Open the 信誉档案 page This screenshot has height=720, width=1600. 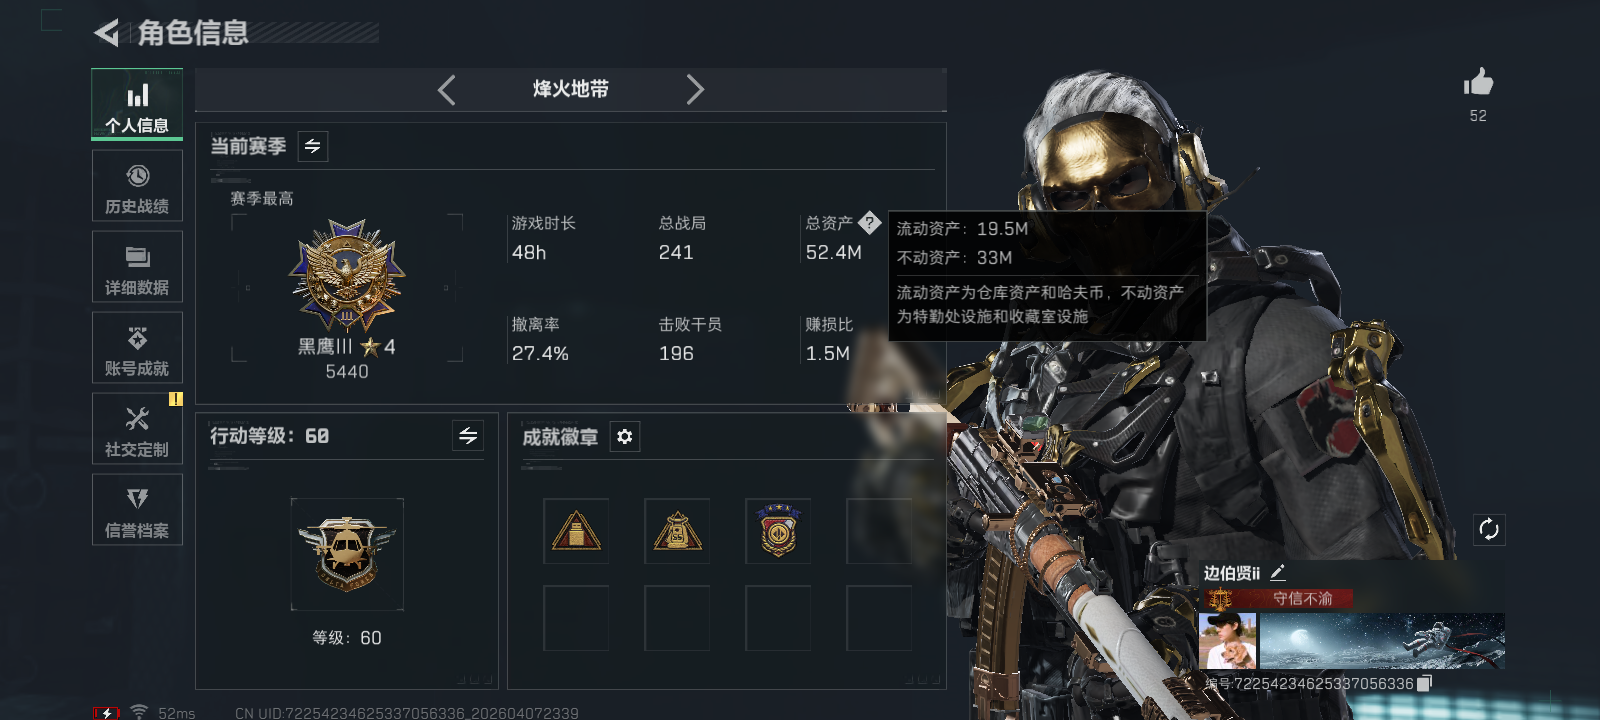pos(137,510)
